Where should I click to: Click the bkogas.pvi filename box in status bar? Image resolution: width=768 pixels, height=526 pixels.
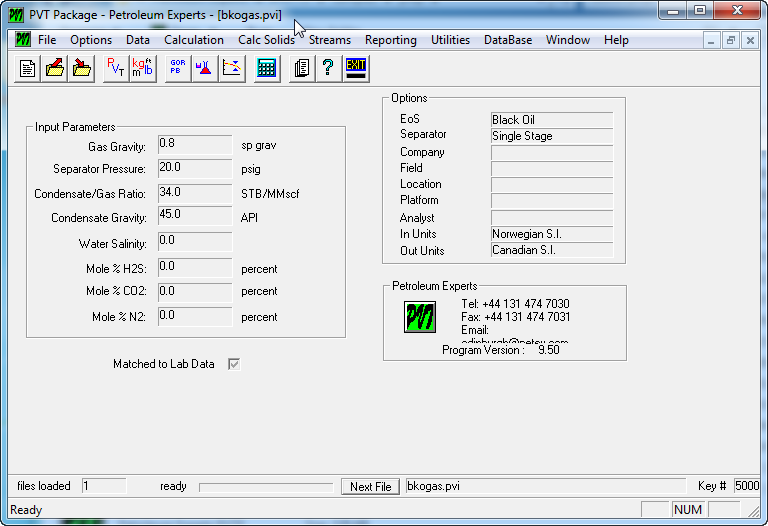[546, 486]
